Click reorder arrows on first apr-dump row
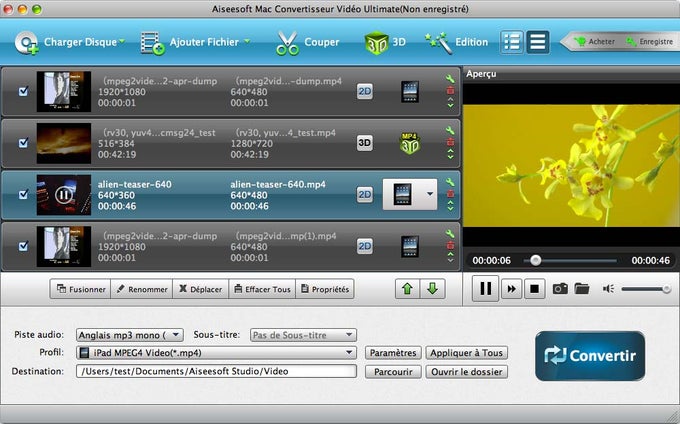 pyautogui.click(x=450, y=103)
